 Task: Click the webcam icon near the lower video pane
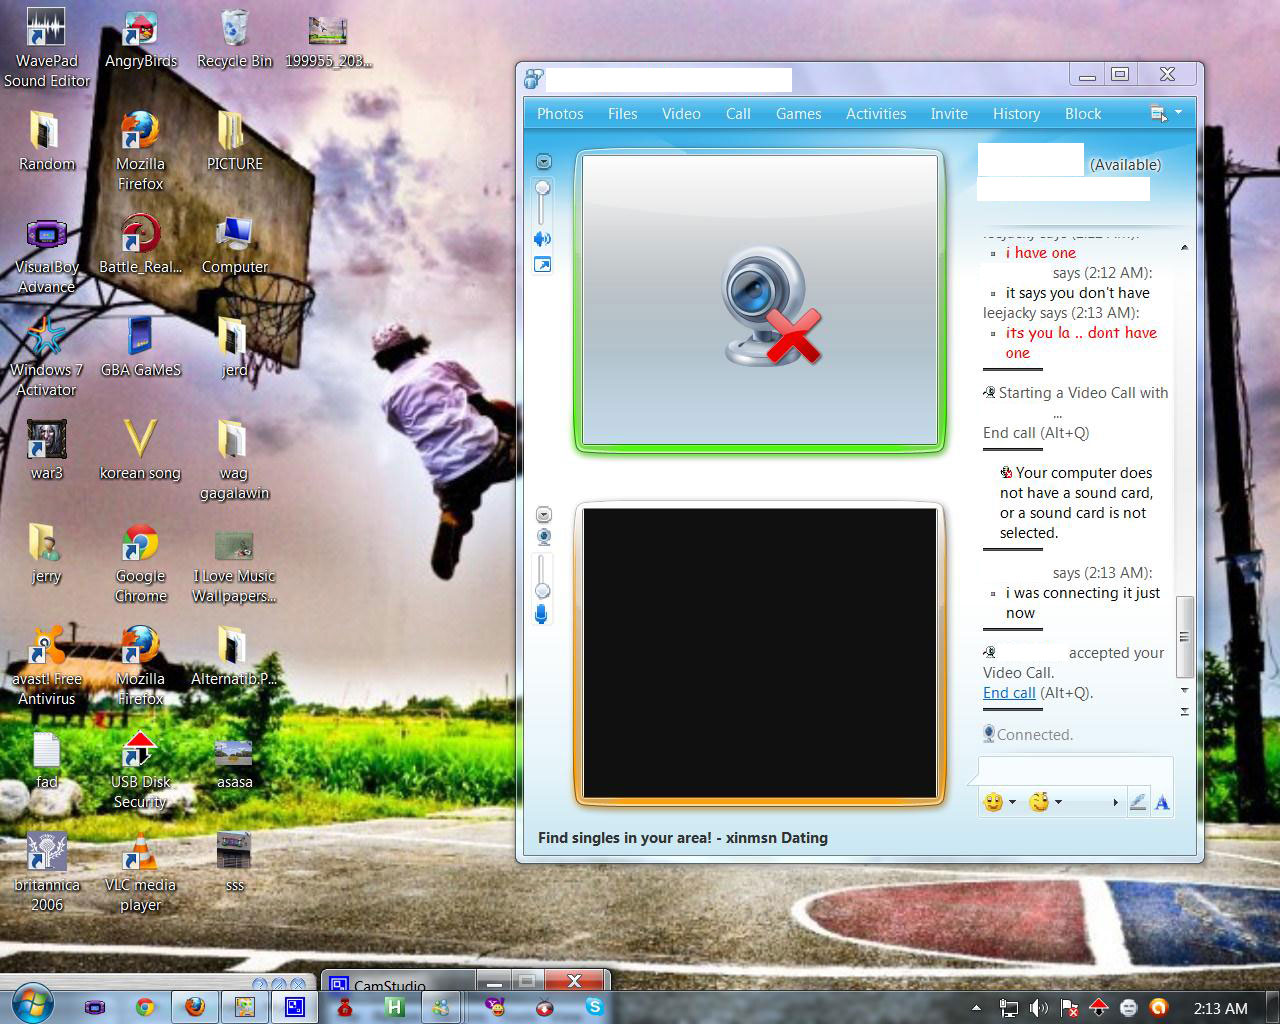[543, 537]
